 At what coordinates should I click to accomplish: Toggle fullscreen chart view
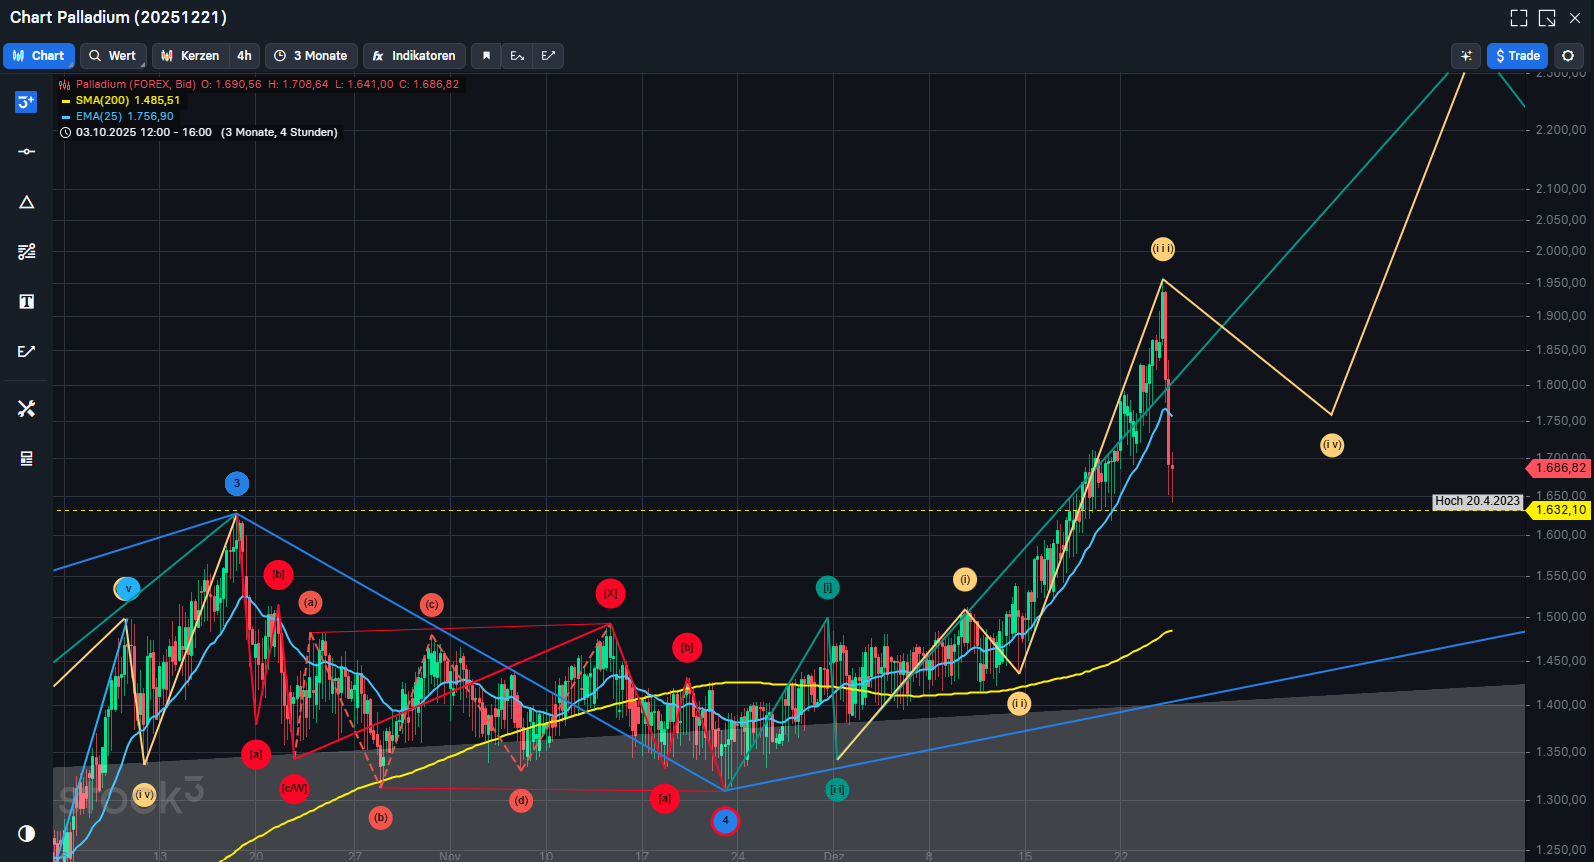click(x=1518, y=18)
